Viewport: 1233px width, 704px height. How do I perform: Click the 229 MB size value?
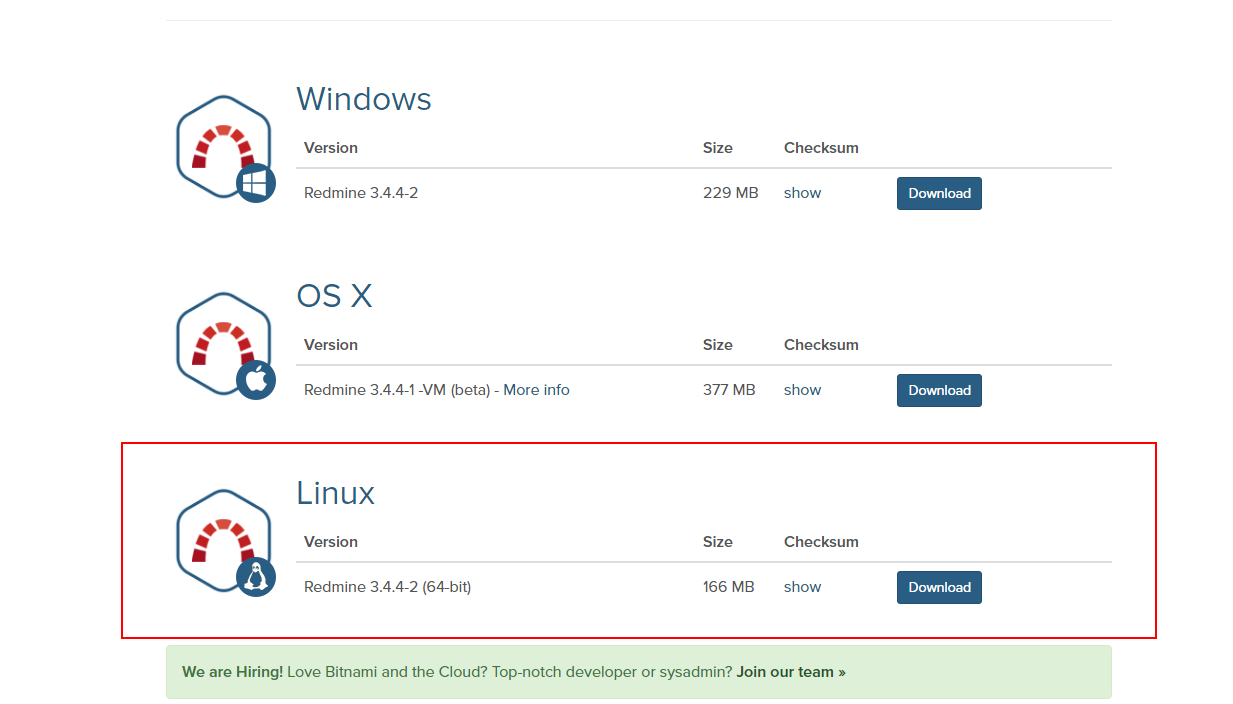point(731,193)
